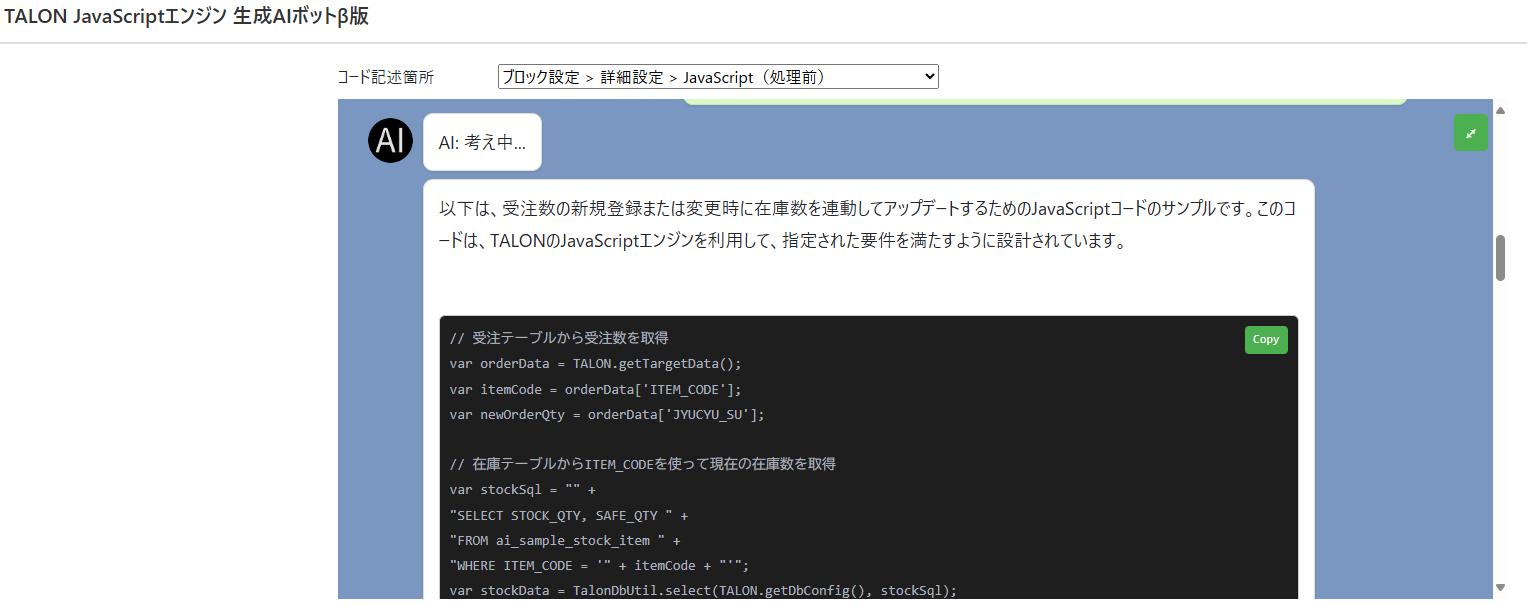Click the comment '// 在庫テーブルからITEM_CODEを使って現在の在庫数を取得'
Screen dimensions: 1527x606
click(643, 464)
